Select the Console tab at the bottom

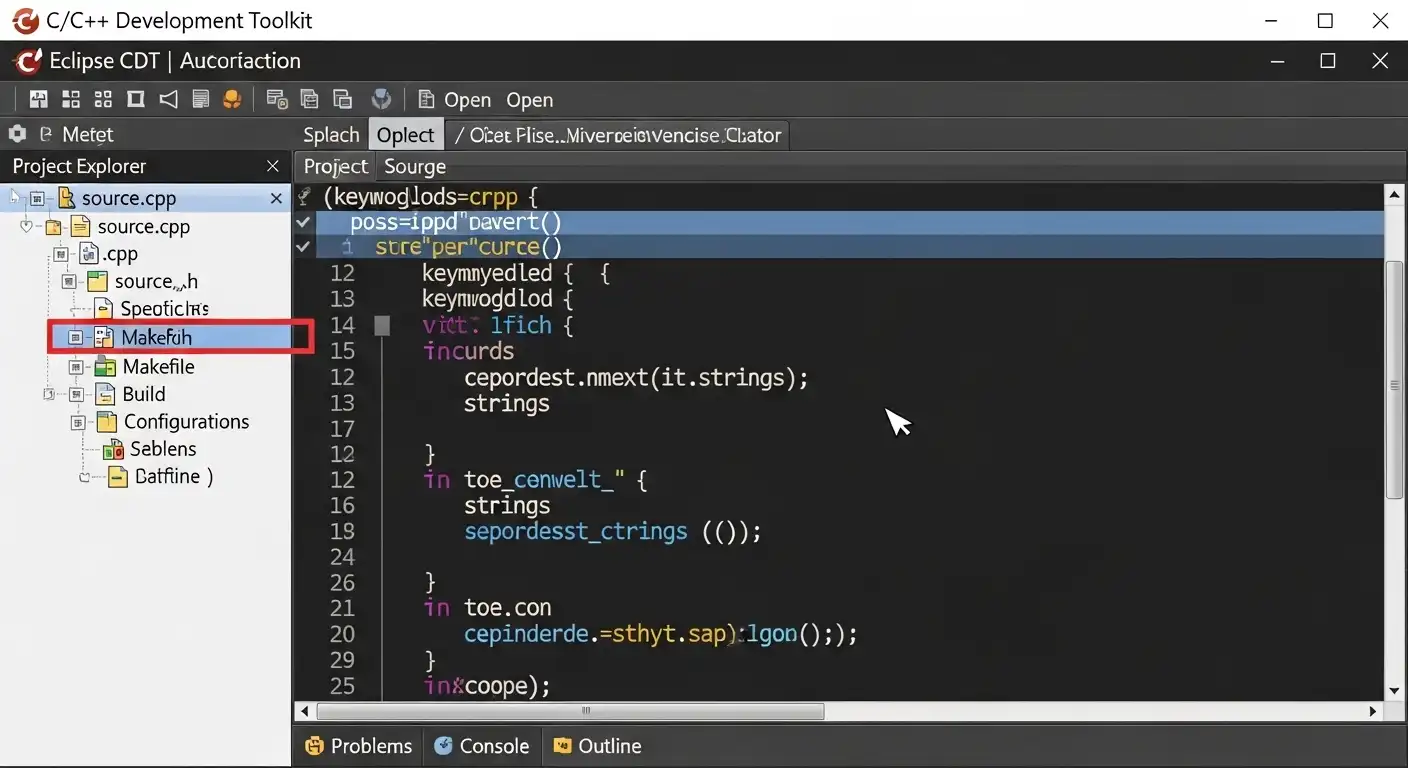[482, 745]
